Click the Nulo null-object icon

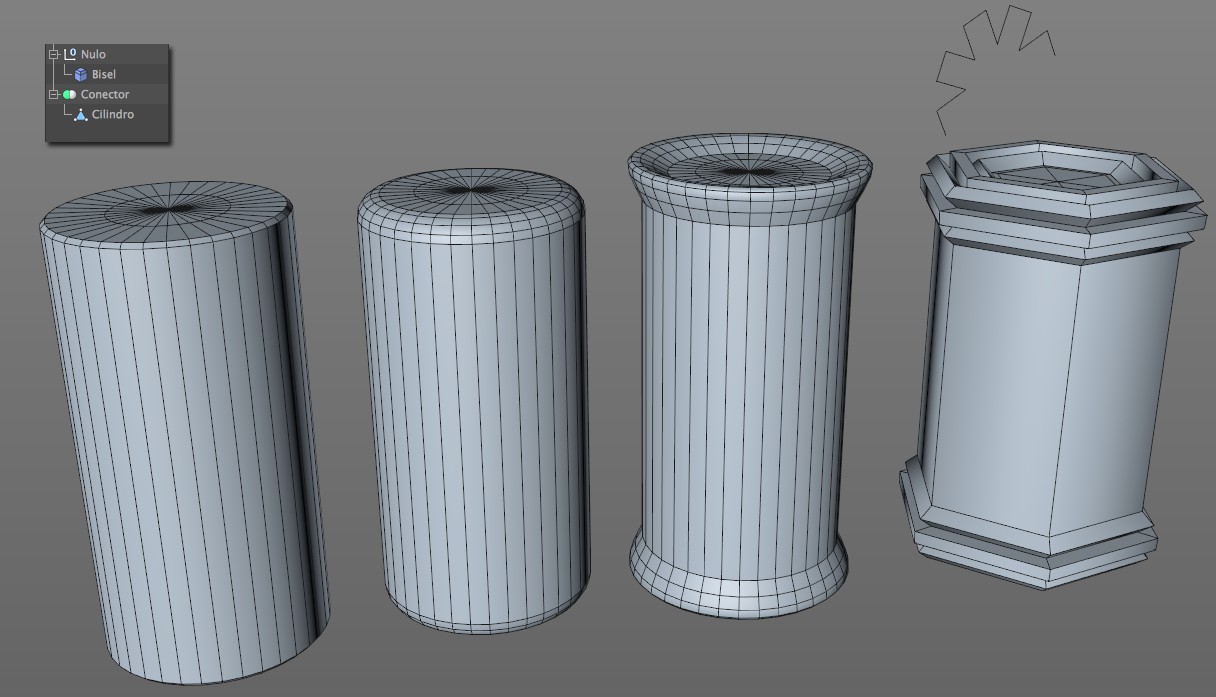click(x=70, y=54)
